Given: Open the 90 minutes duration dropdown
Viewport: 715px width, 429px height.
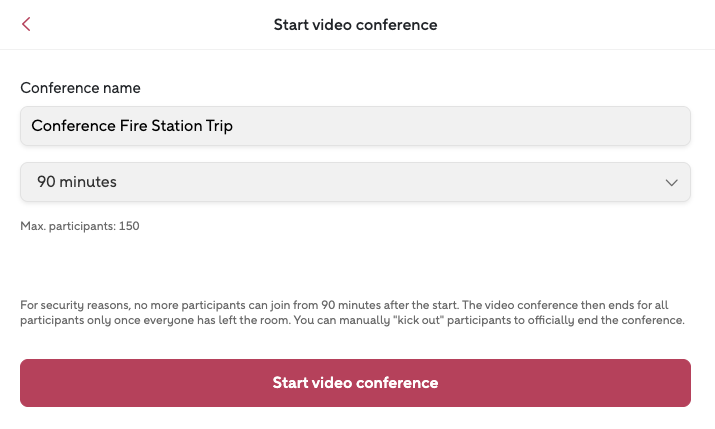Looking at the screenshot, I should (x=355, y=183).
